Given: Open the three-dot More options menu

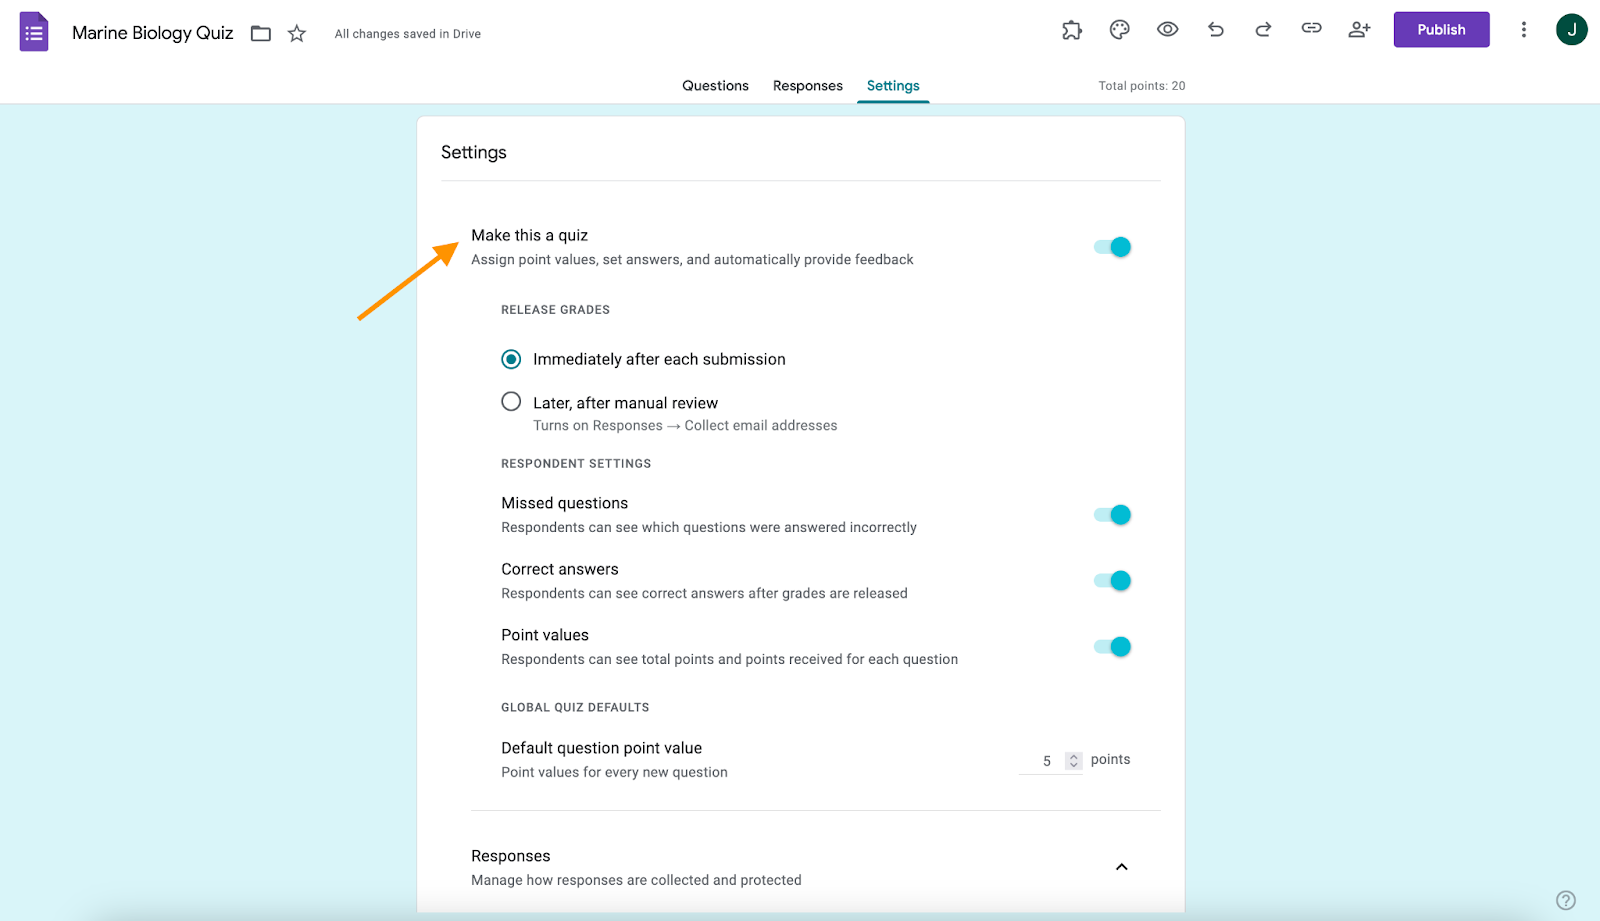Looking at the screenshot, I should point(1523,30).
